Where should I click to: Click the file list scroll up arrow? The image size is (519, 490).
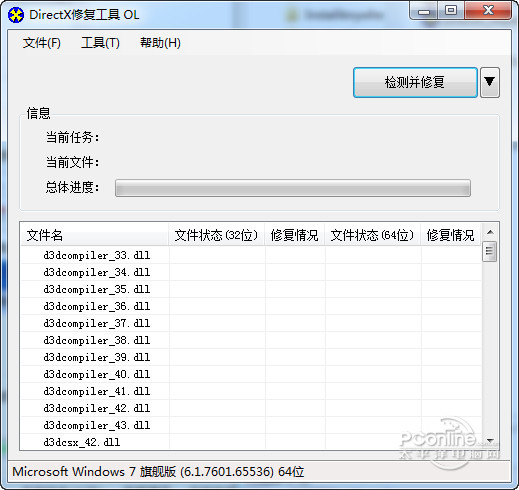[x=490, y=232]
